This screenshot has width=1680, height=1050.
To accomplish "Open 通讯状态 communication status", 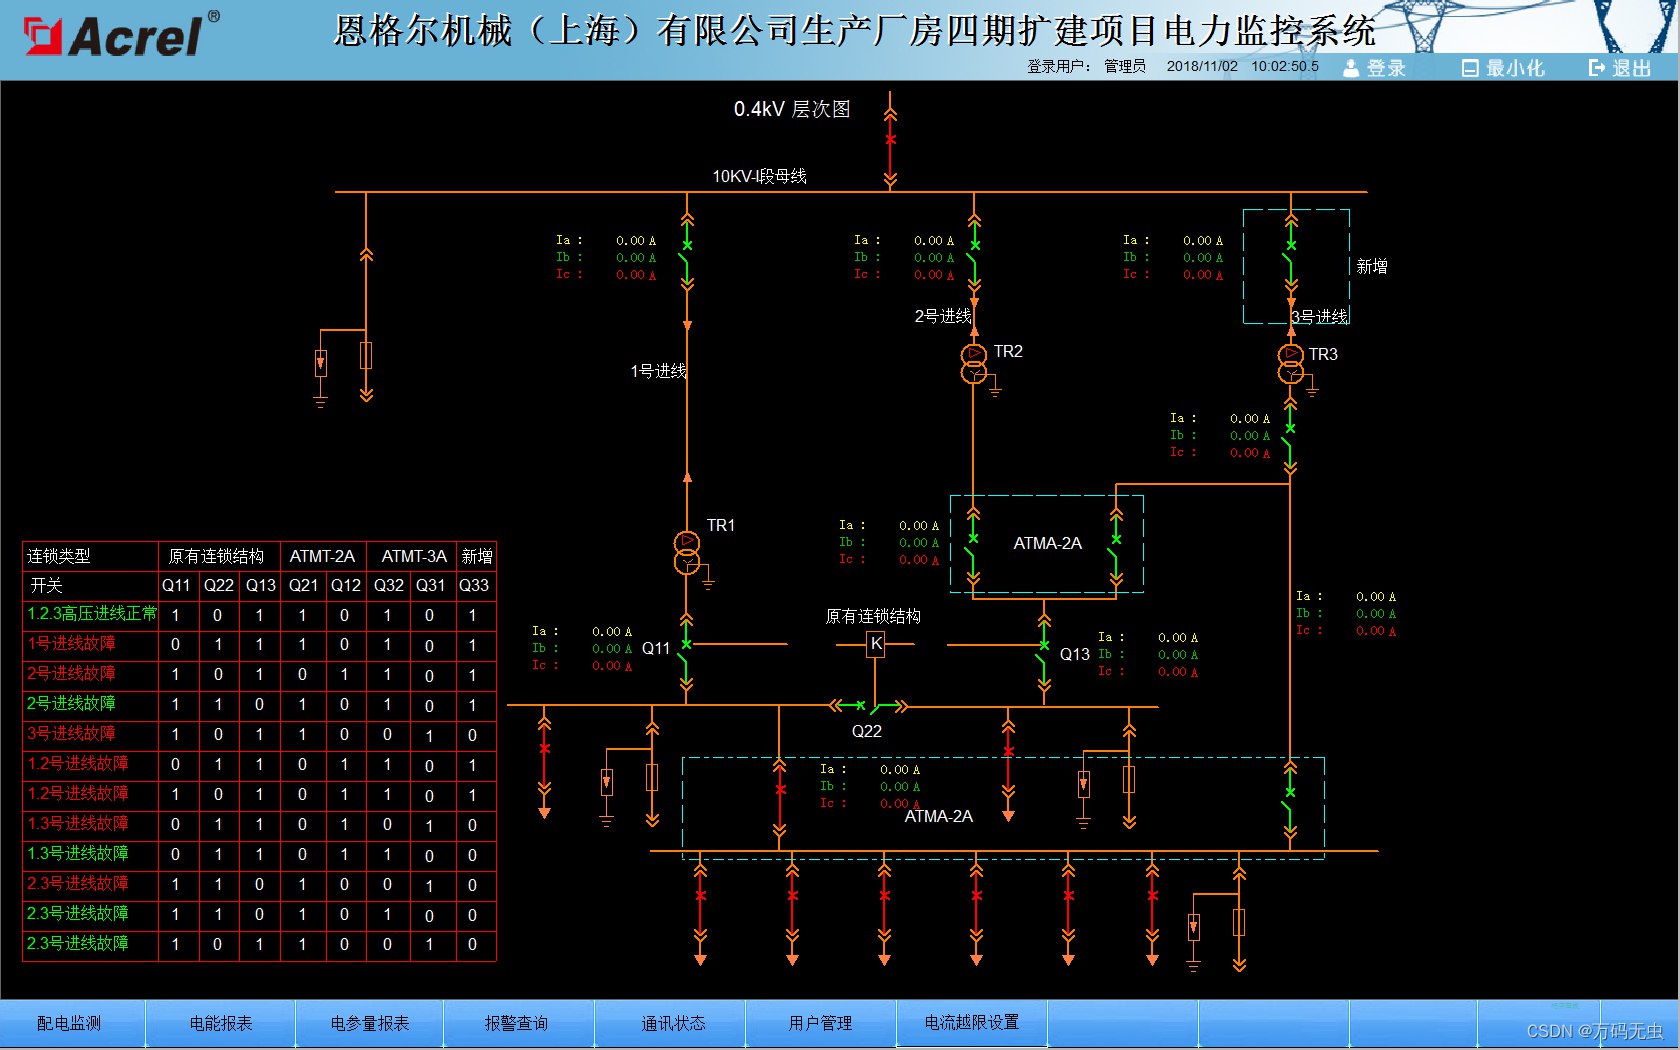I will coord(673,1023).
